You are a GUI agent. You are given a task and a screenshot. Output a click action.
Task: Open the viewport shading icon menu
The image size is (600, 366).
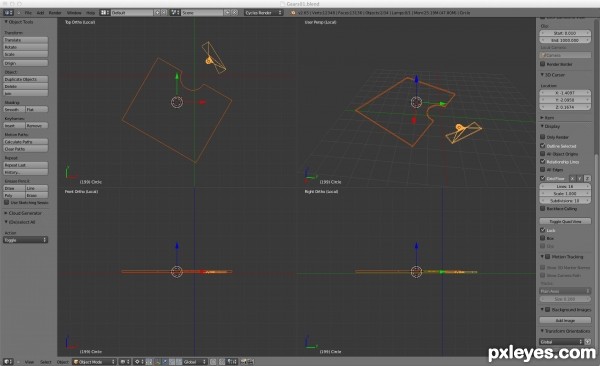[x=125, y=361]
